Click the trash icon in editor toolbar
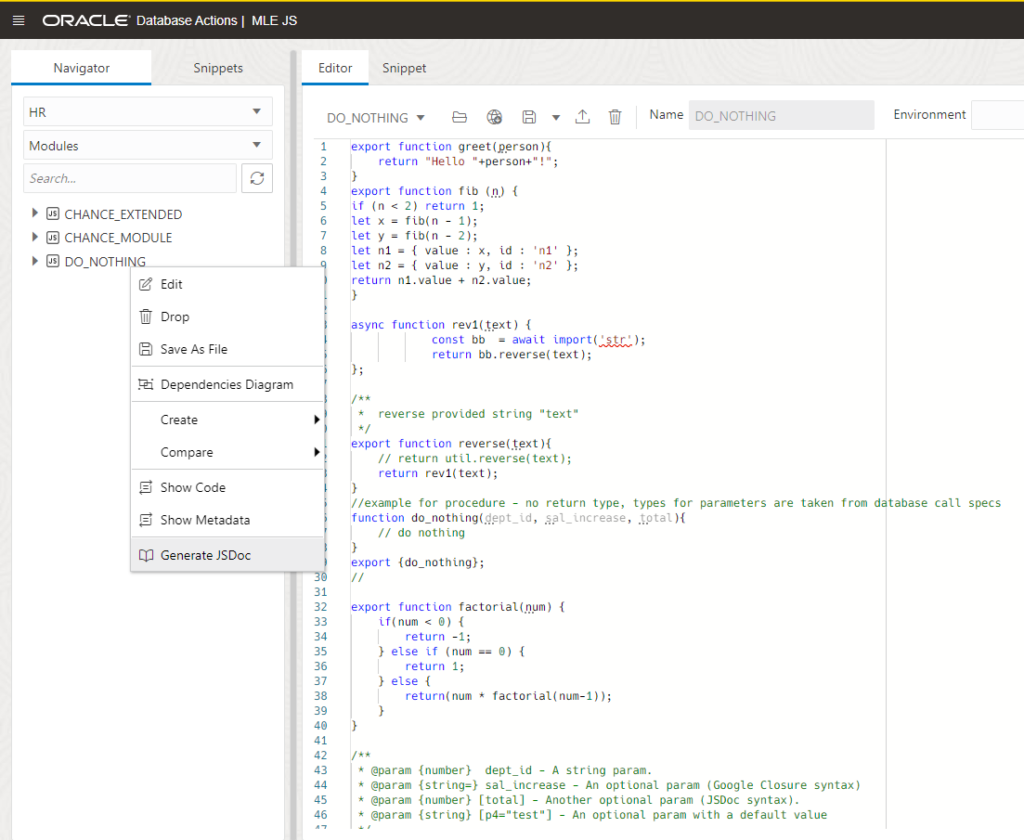 pyautogui.click(x=615, y=117)
